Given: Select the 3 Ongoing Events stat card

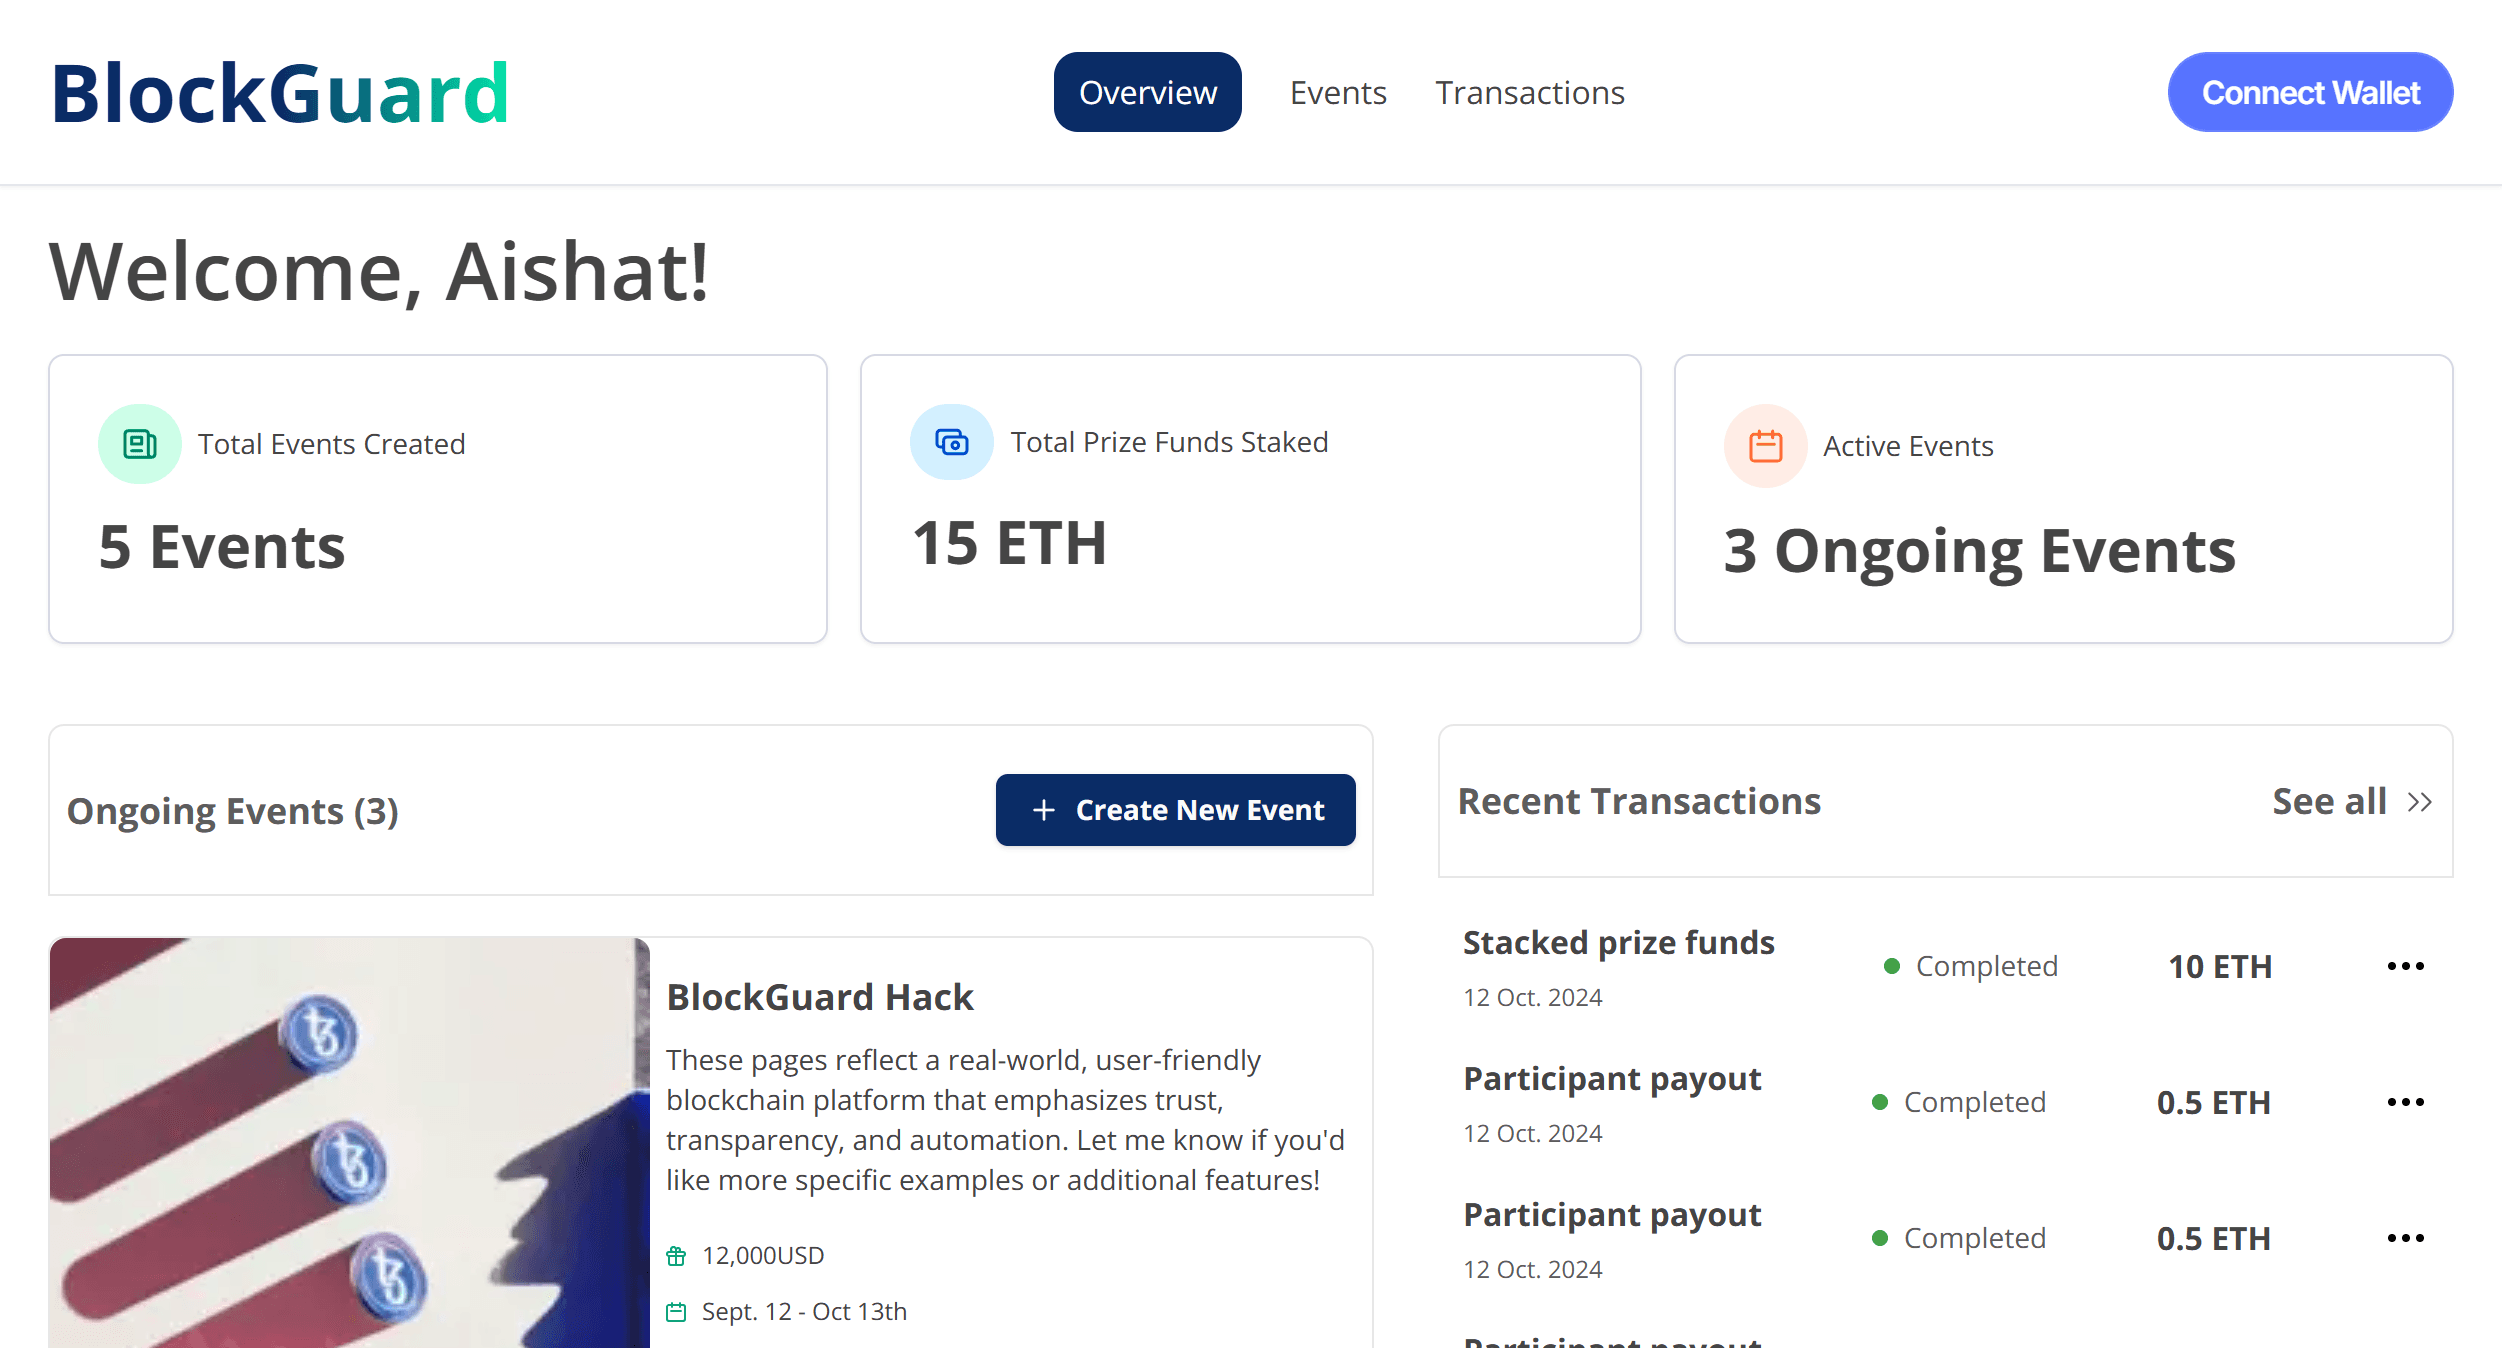Looking at the screenshot, I should coord(2063,499).
